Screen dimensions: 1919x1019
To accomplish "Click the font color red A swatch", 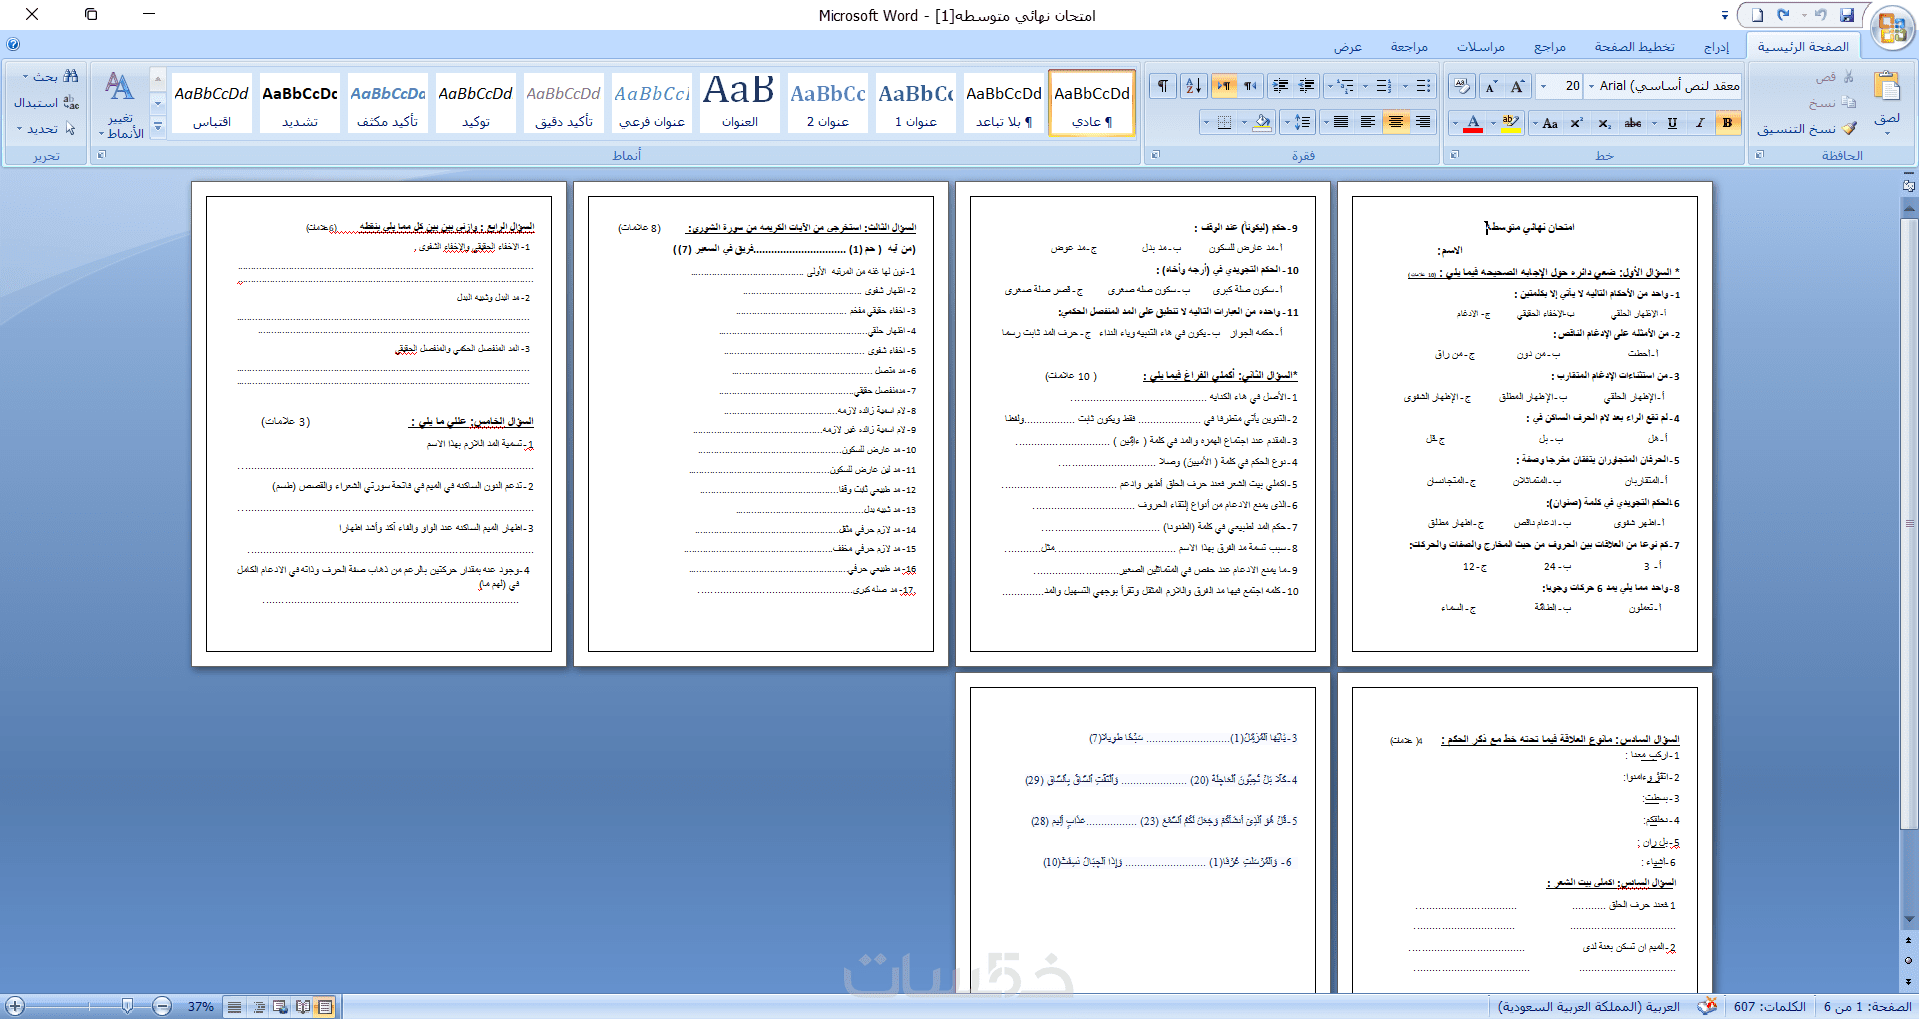I will [x=1473, y=123].
